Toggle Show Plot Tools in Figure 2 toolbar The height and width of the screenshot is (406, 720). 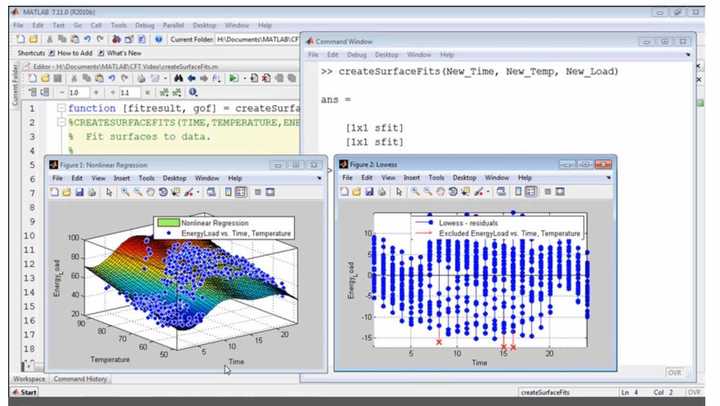pyautogui.click(x=560, y=192)
